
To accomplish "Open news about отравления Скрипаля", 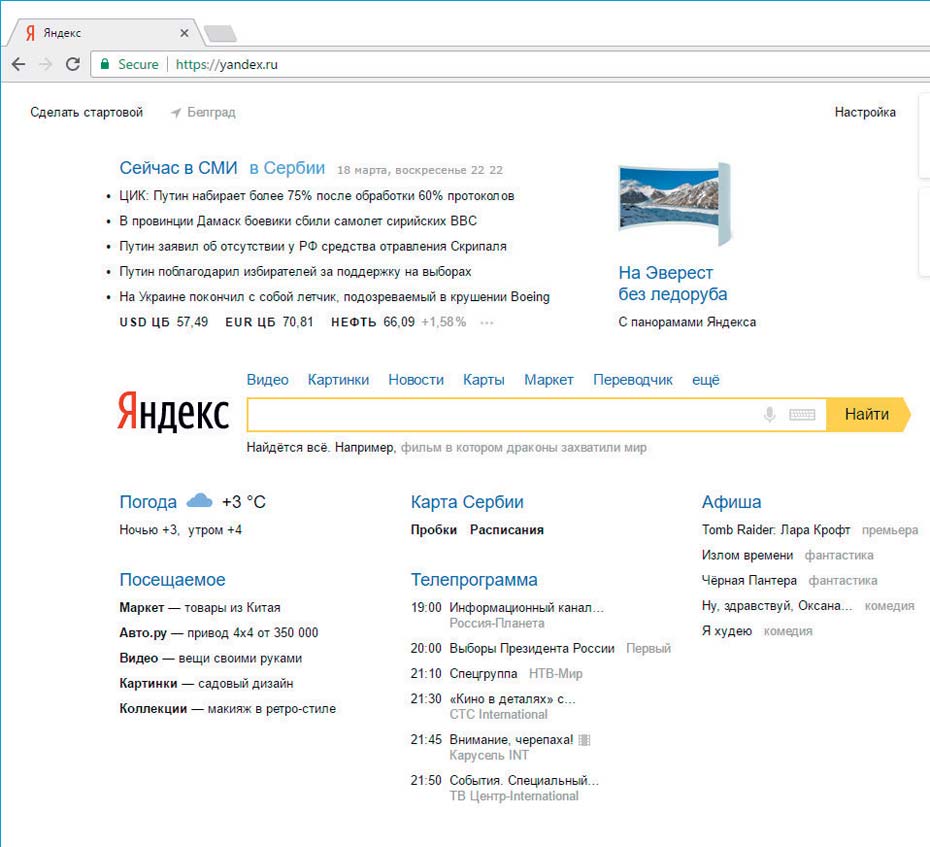I will (313, 246).
